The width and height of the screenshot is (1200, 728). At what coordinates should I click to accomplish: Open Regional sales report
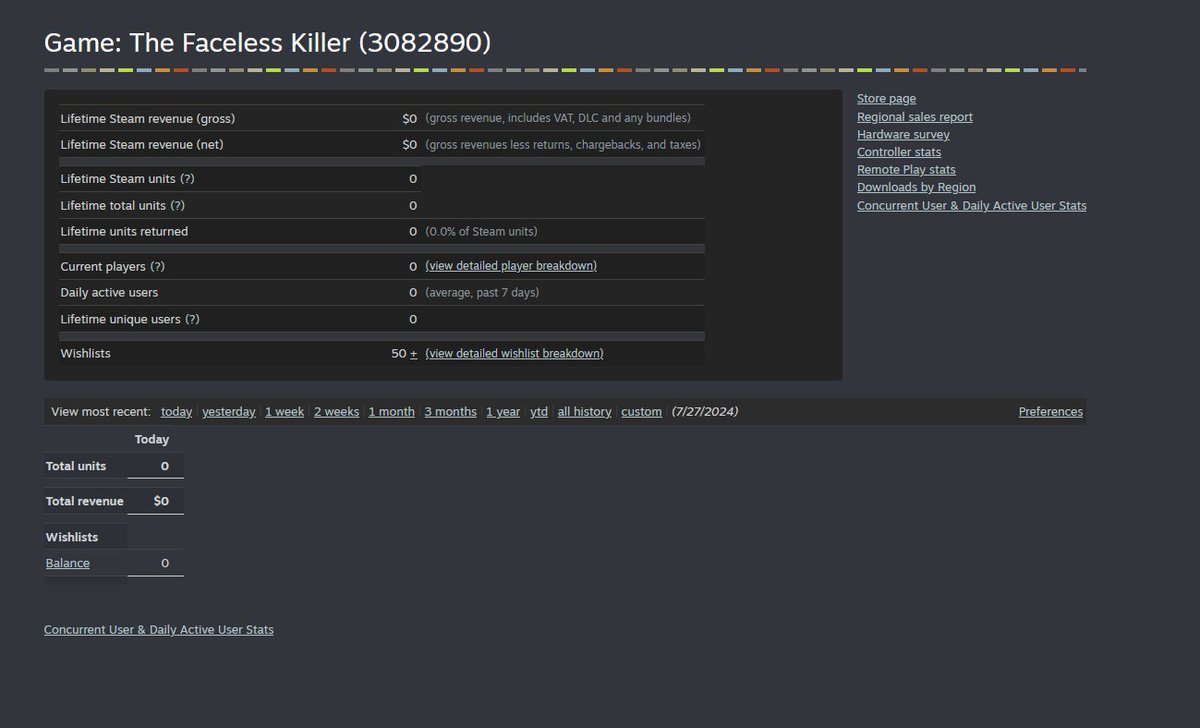tap(914, 117)
